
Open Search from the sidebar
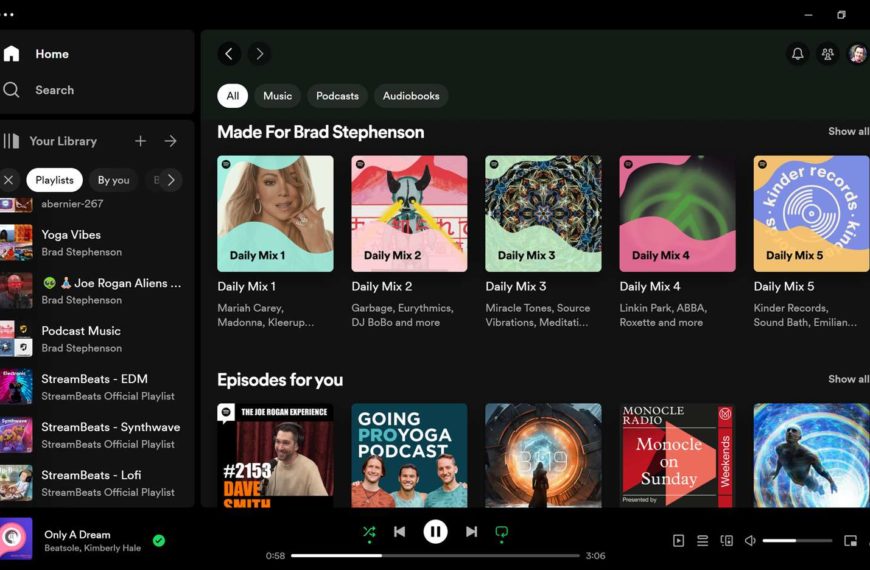[x=38, y=90]
